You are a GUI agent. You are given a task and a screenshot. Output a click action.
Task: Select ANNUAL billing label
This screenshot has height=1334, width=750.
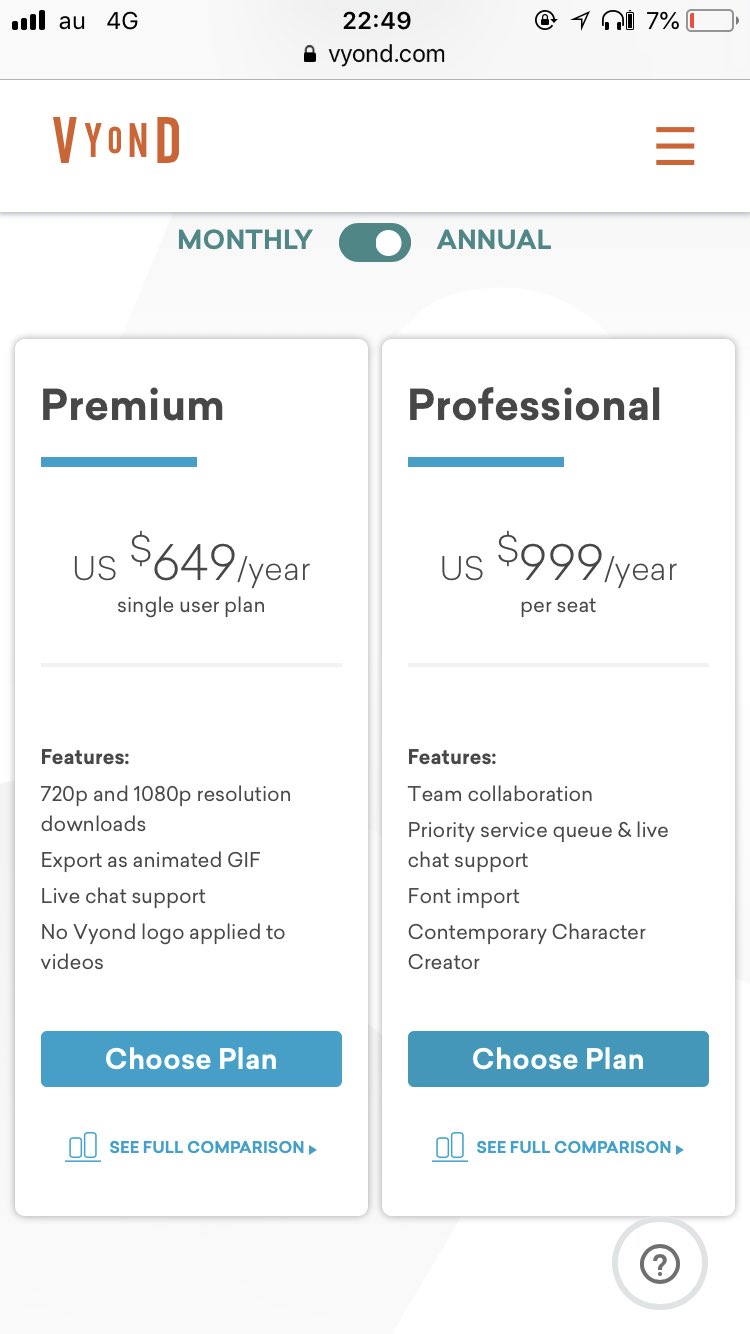(494, 240)
